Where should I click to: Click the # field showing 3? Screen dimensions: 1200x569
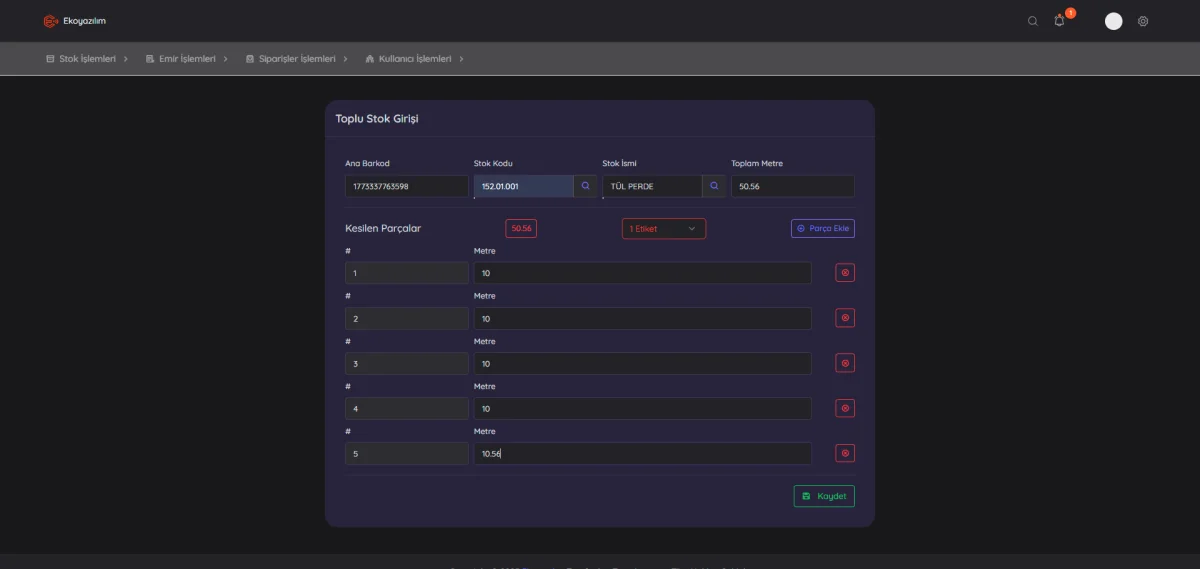407,363
